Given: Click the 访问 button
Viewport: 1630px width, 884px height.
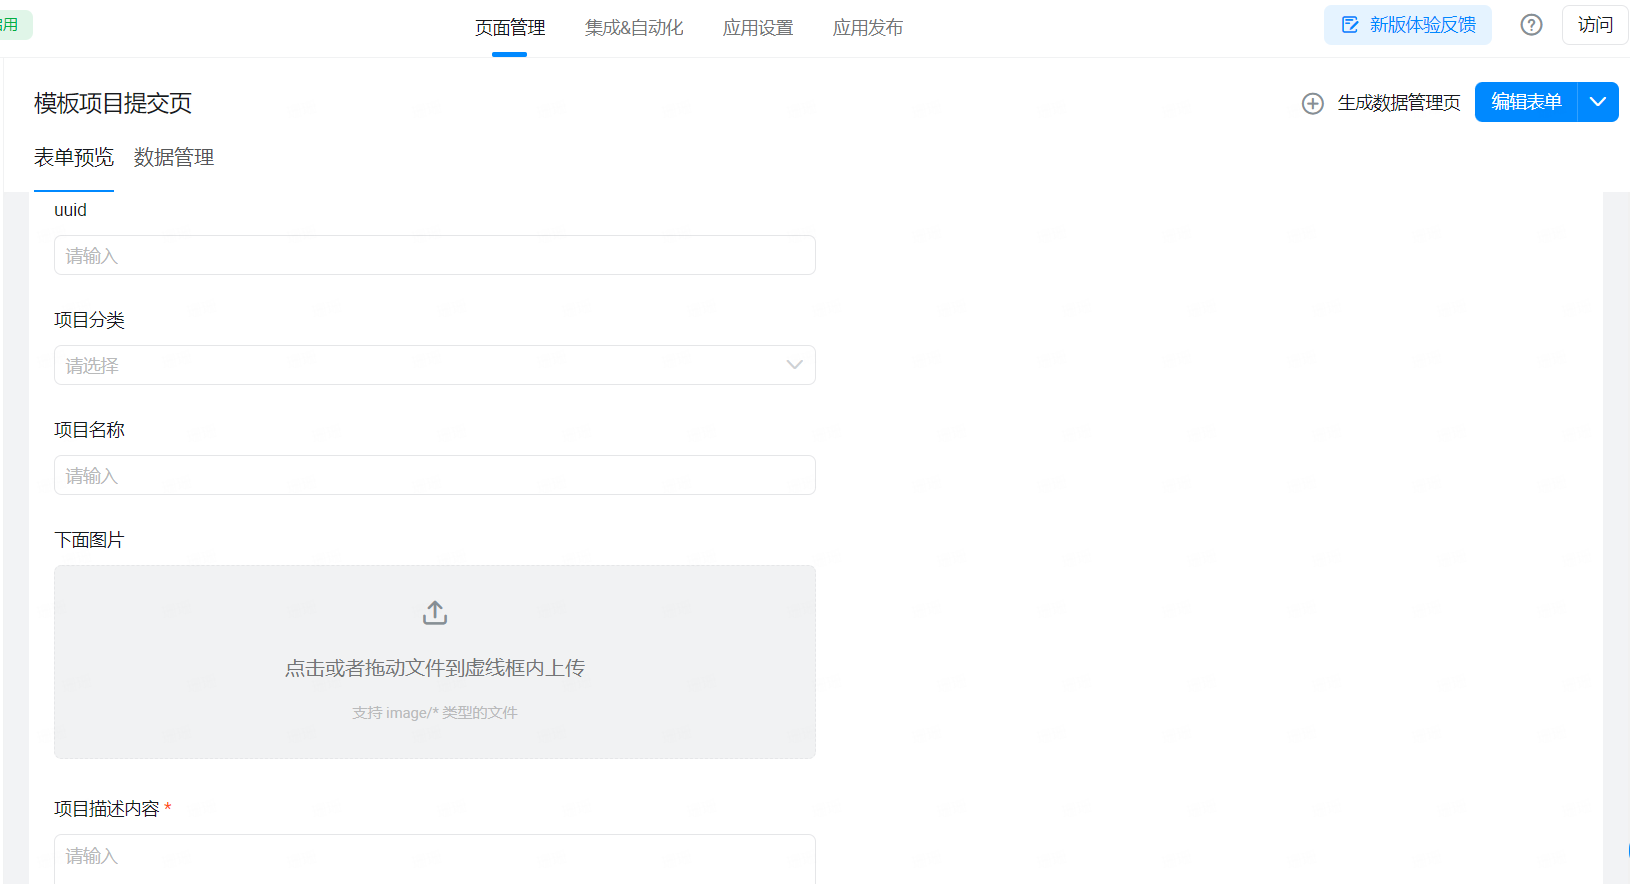Looking at the screenshot, I should coord(1595,25).
